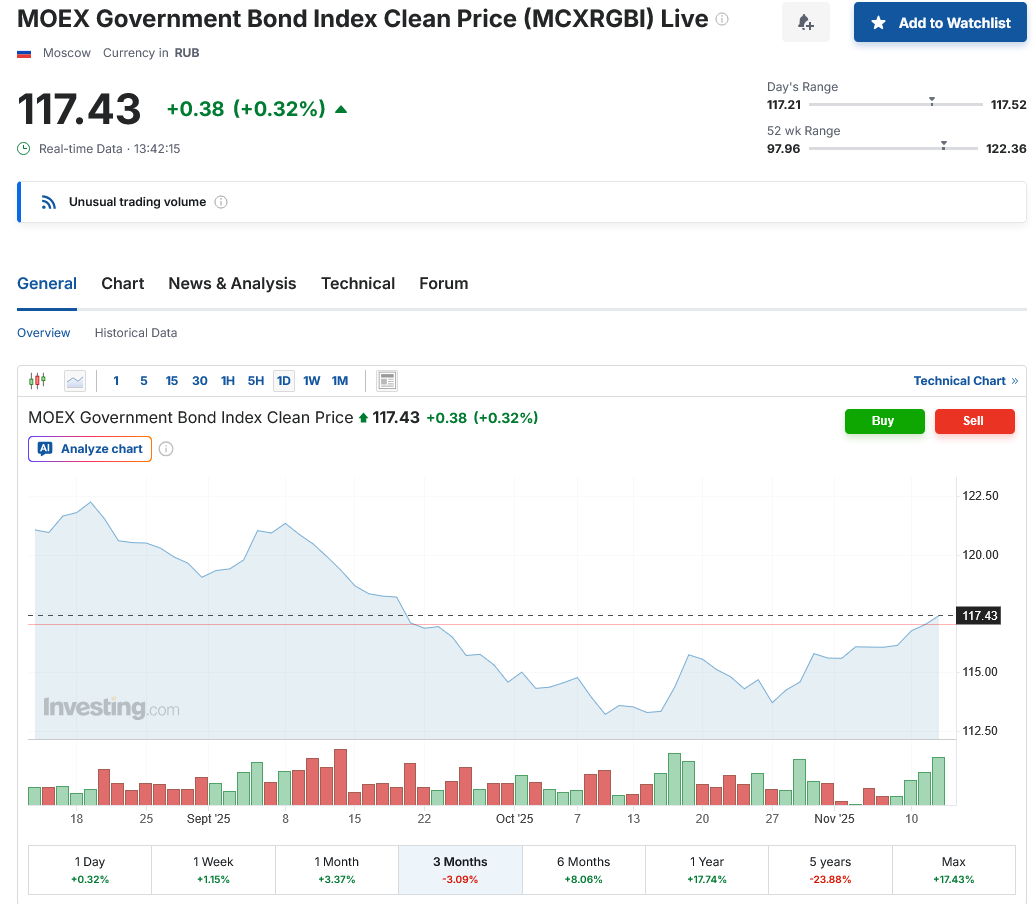
Task: Set chart interval to 5H
Action: pos(256,381)
